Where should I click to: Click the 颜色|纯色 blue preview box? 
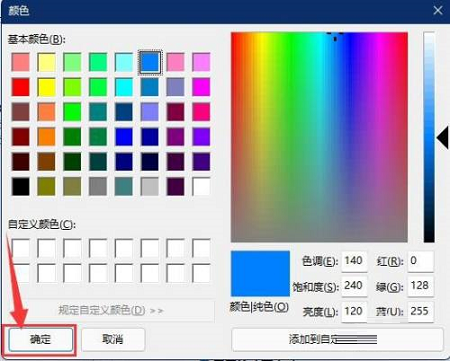(x=260, y=274)
